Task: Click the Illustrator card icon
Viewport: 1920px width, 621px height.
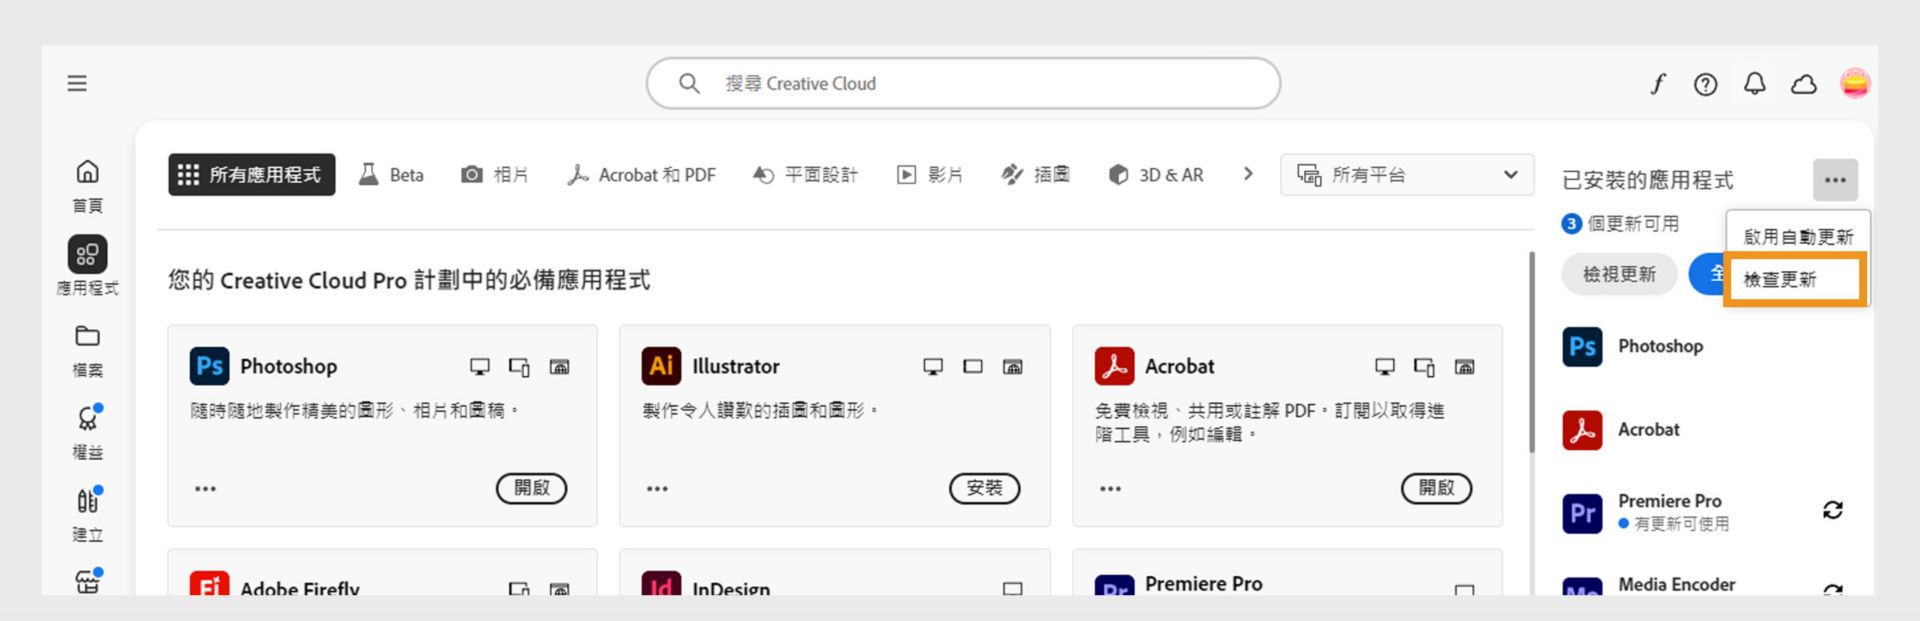Action: tap(661, 366)
